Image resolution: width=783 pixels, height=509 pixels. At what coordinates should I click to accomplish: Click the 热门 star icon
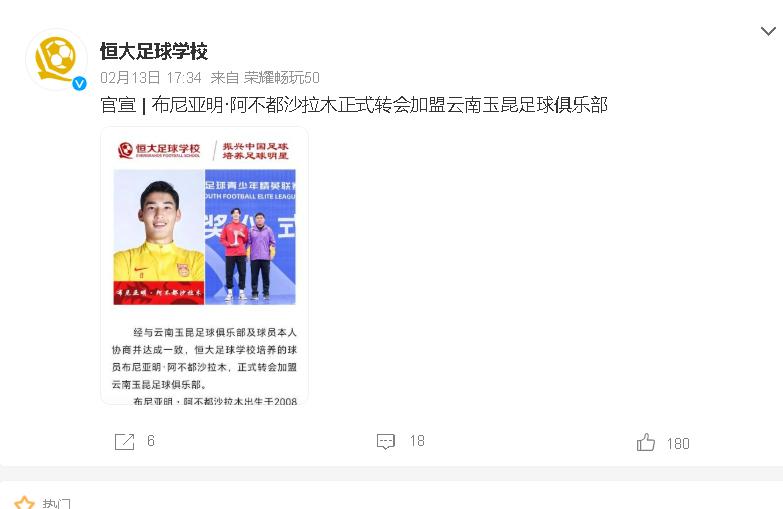24,503
